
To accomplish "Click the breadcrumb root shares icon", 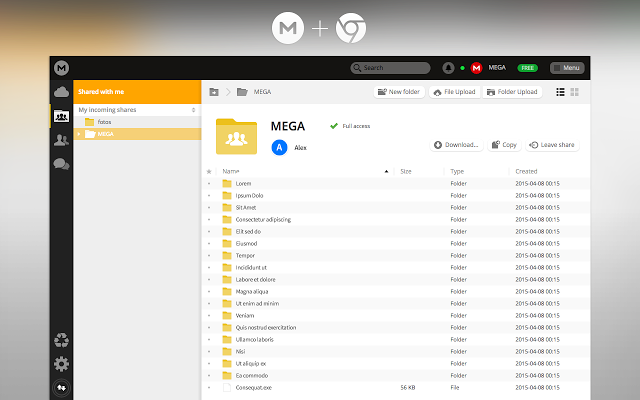I will (214, 92).
